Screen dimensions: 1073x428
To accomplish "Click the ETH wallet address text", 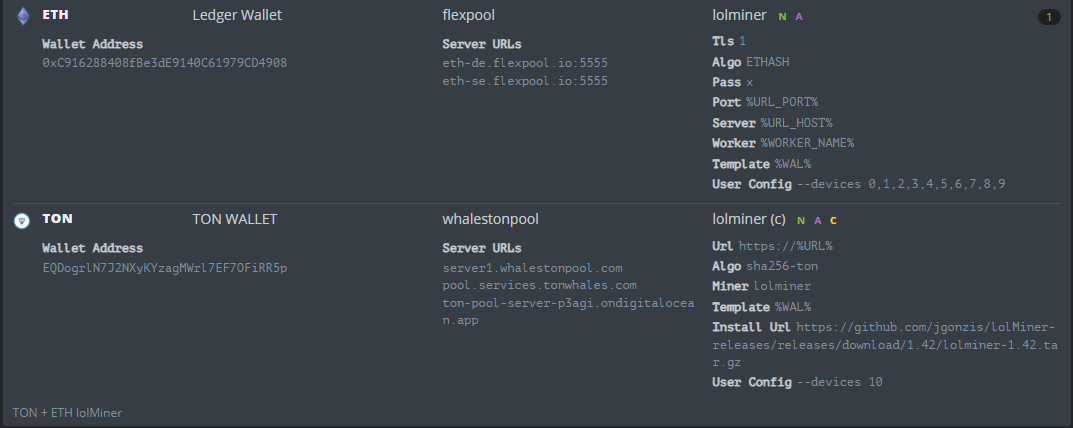I will coord(164,63).
